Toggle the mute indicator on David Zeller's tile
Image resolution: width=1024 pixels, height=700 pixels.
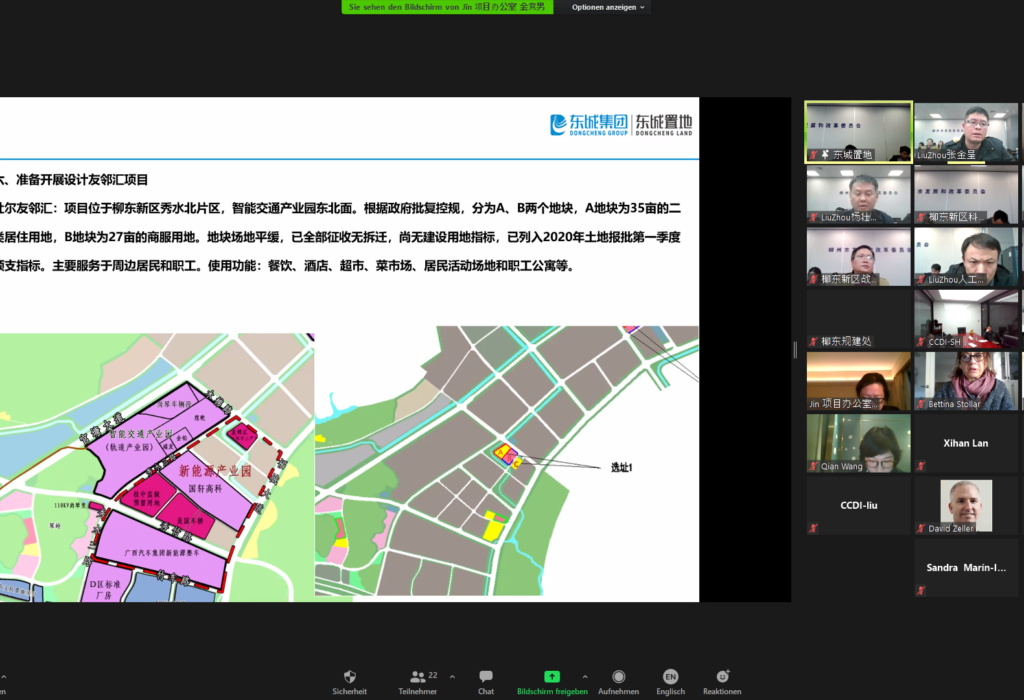click(922, 529)
